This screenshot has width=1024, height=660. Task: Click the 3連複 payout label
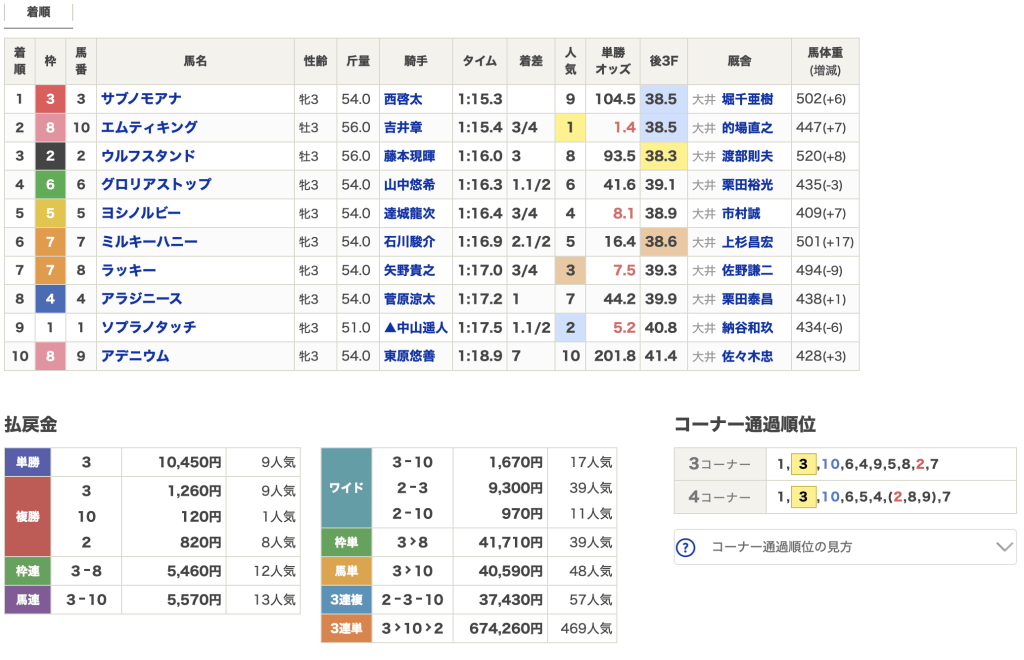346,599
